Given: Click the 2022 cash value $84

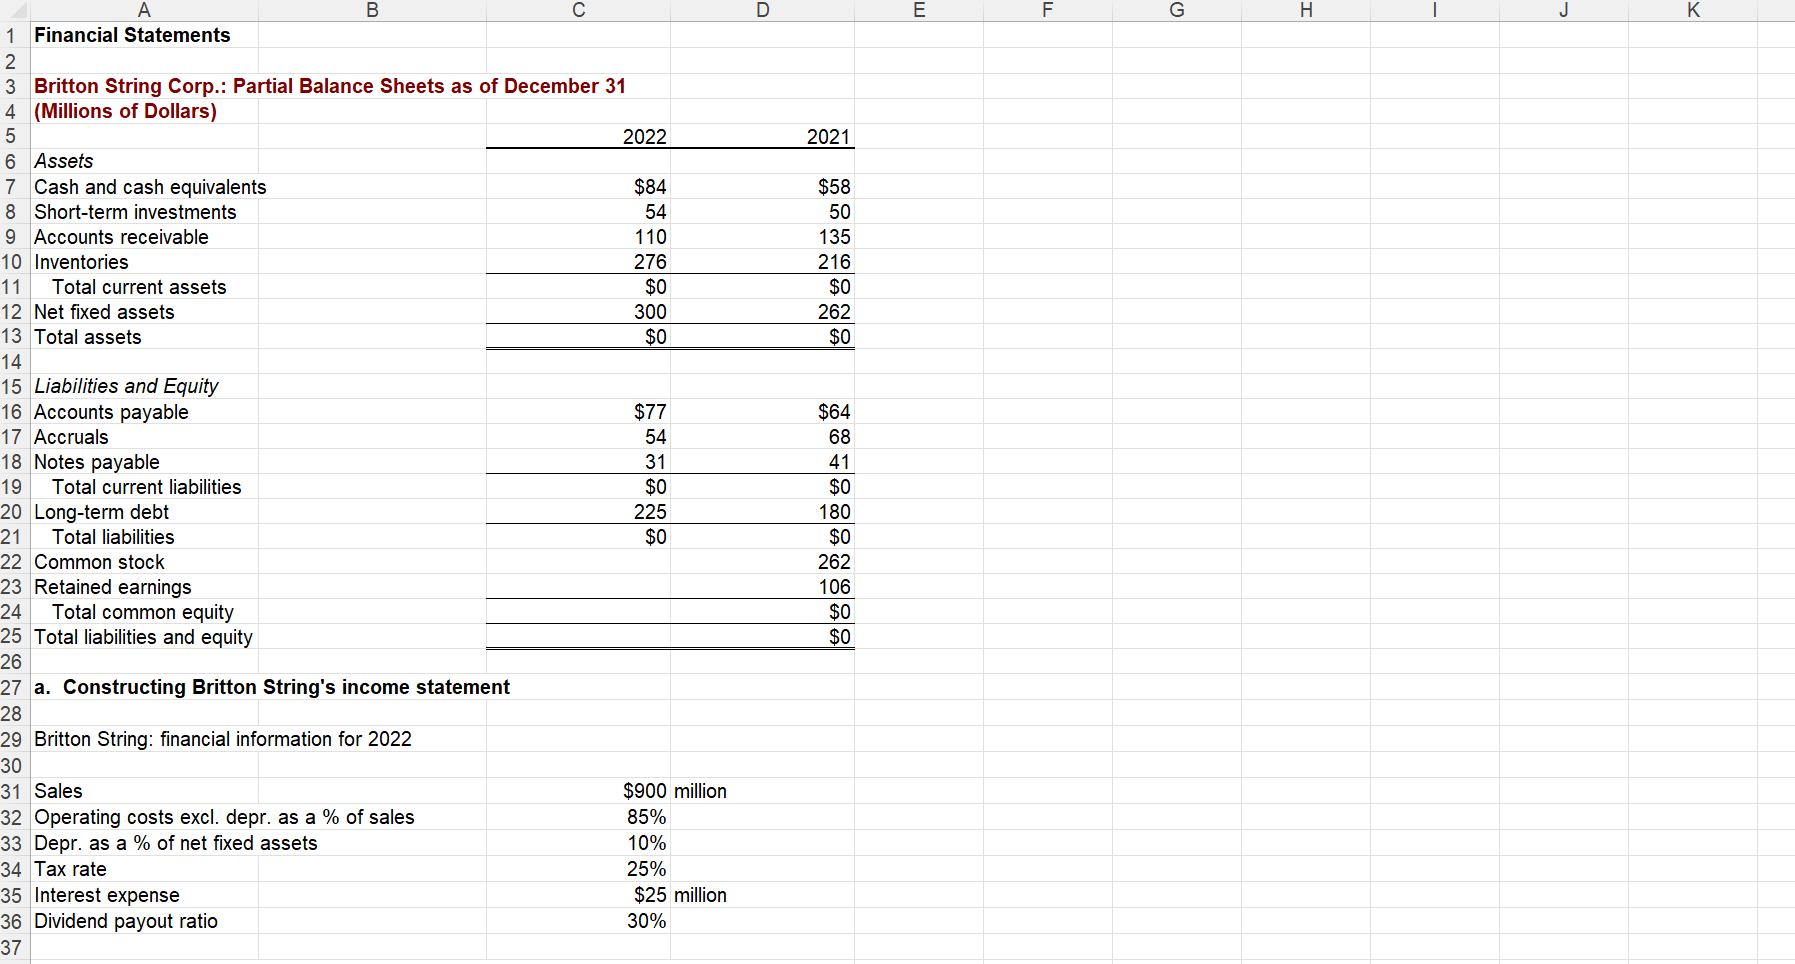Looking at the screenshot, I should pyautogui.click(x=650, y=187).
